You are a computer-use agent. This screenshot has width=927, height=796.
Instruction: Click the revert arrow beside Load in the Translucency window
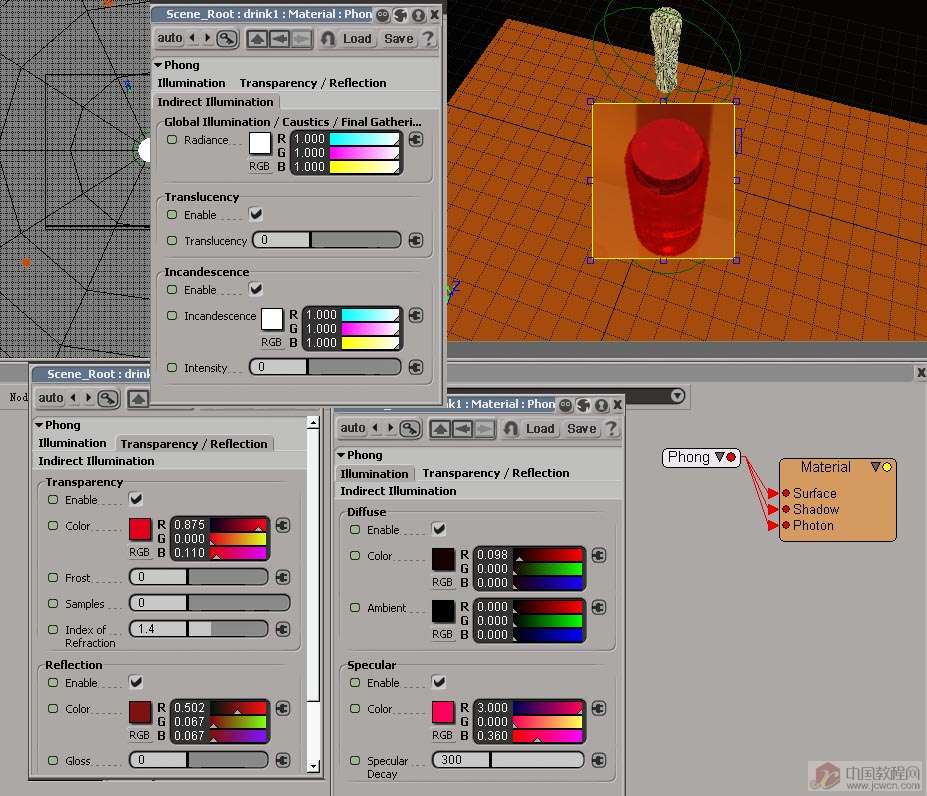[x=328, y=39]
